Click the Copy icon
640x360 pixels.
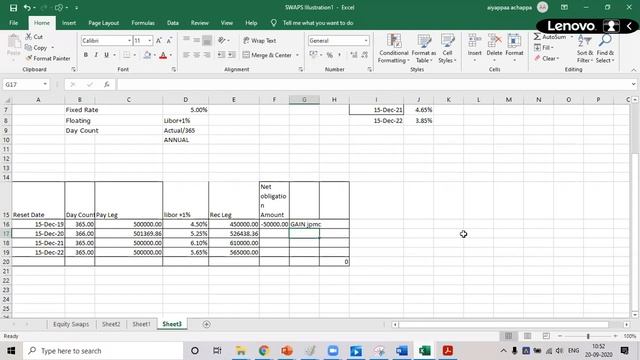28,48
